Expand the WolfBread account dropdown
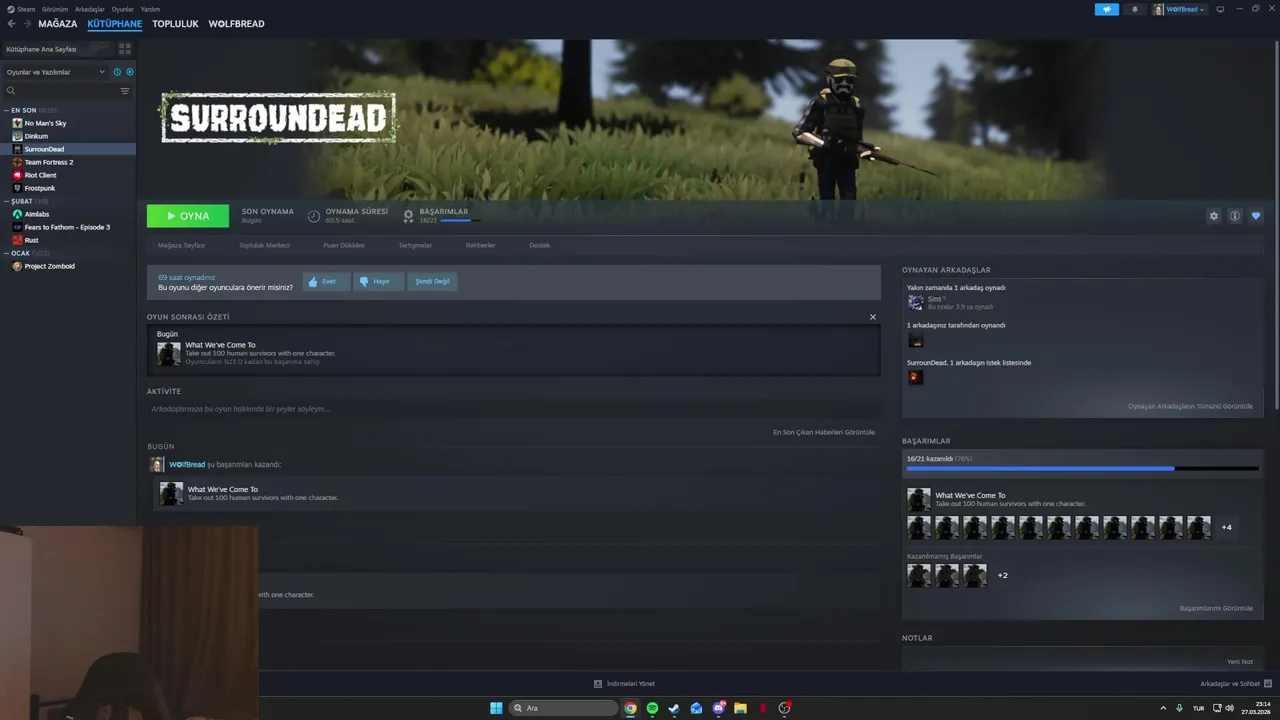The height and width of the screenshot is (720, 1280). click(x=1180, y=9)
